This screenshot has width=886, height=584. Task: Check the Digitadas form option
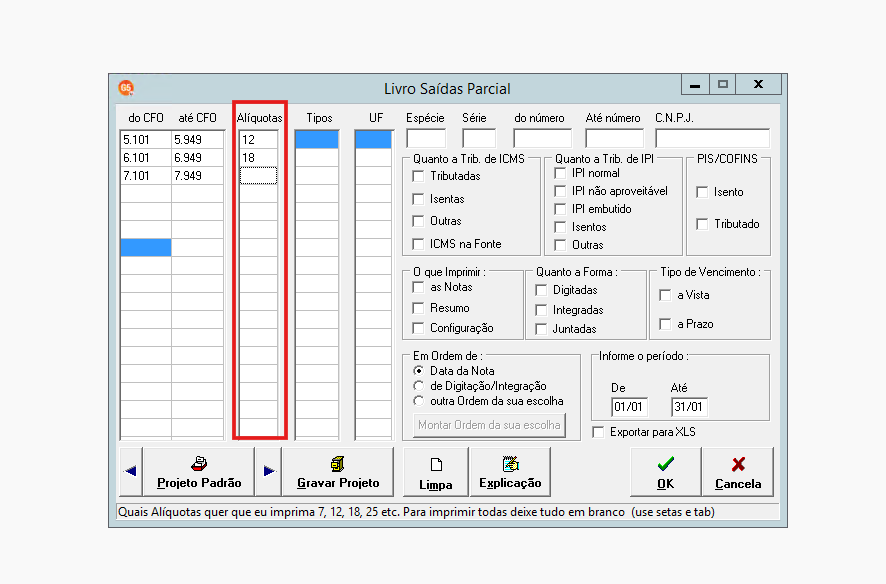tap(541, 290)
